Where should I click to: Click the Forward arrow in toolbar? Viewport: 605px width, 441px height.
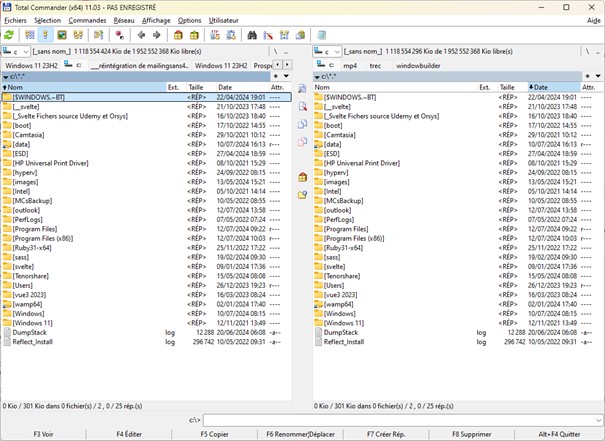[x=156, y=35]
